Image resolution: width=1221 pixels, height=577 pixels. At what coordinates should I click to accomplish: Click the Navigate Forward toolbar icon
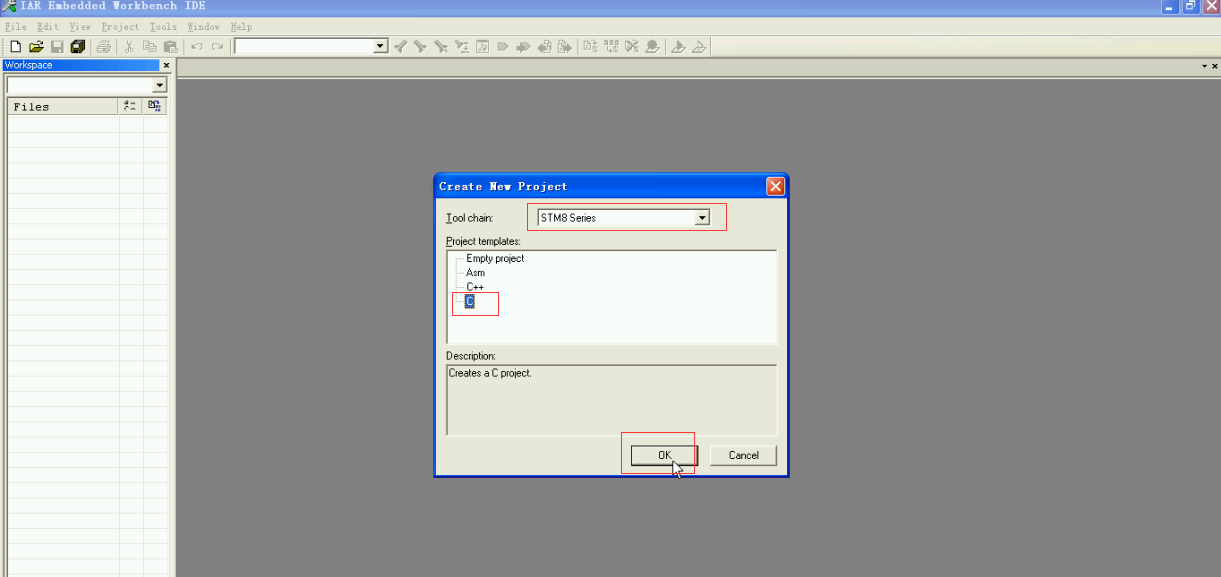point(565,47)
